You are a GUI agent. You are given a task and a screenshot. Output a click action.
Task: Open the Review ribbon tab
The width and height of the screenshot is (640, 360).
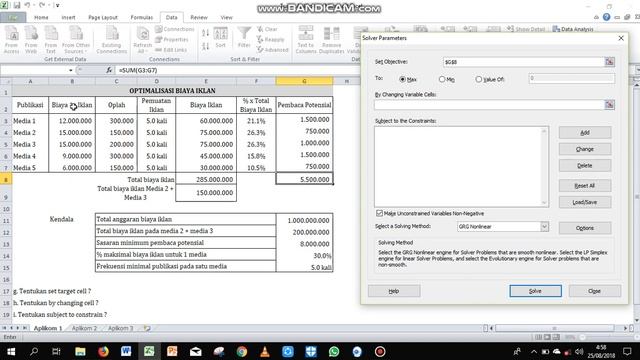(x=199, y=18)
